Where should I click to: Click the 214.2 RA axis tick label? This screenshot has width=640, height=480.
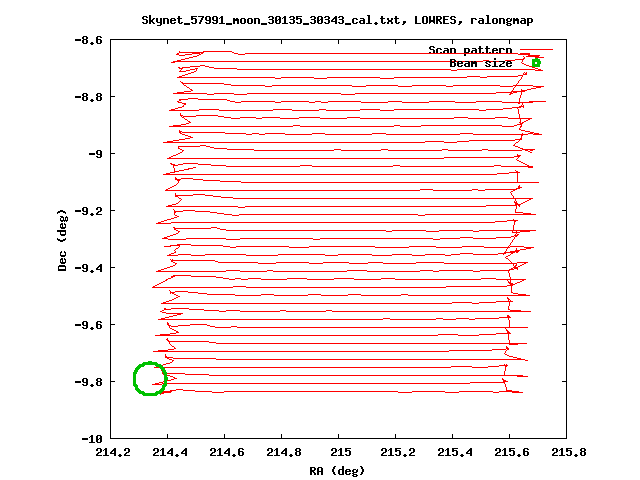[113, 452]
